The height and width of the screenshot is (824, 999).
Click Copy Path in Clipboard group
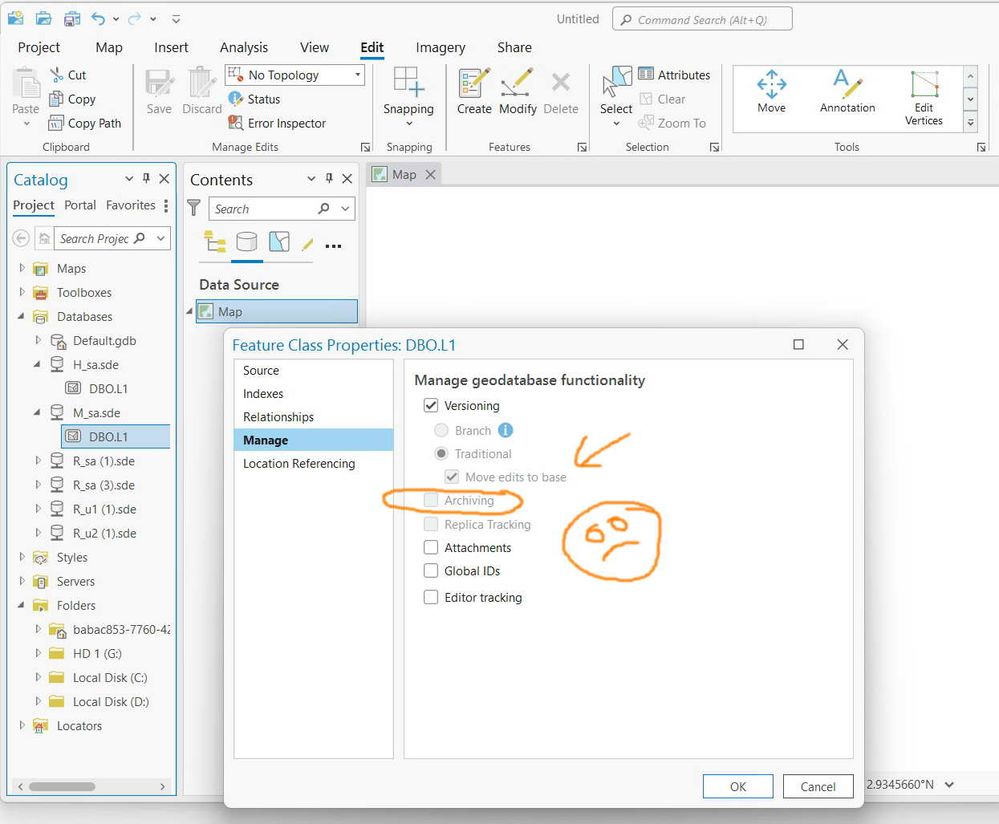coord(85,123)
